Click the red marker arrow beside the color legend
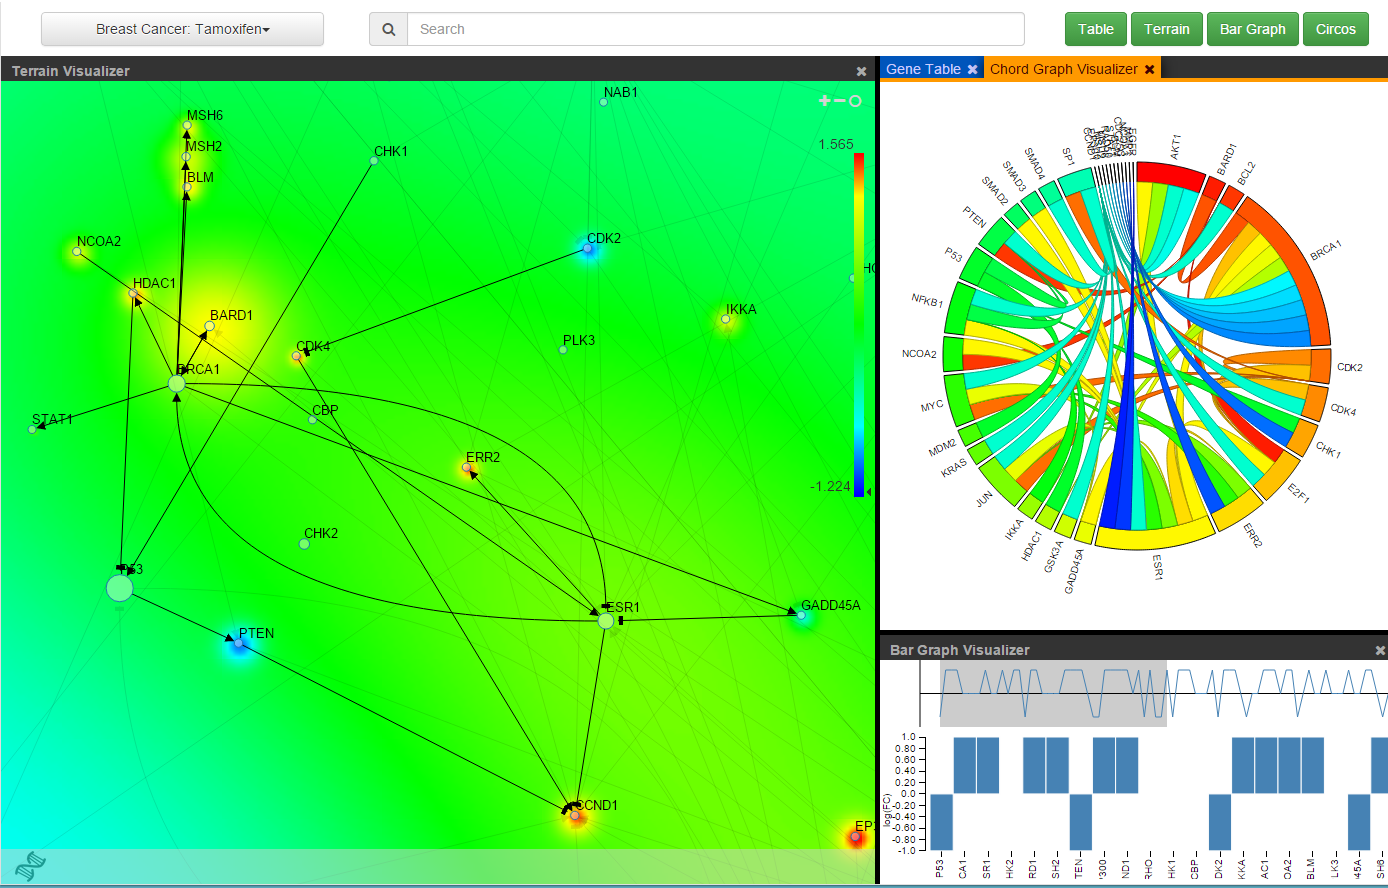The height and width of the screenshot is (888, 1388). [868, 491]
